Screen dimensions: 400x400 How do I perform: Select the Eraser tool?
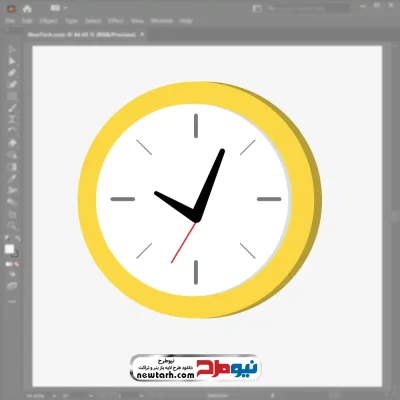(x=12, y=143)
